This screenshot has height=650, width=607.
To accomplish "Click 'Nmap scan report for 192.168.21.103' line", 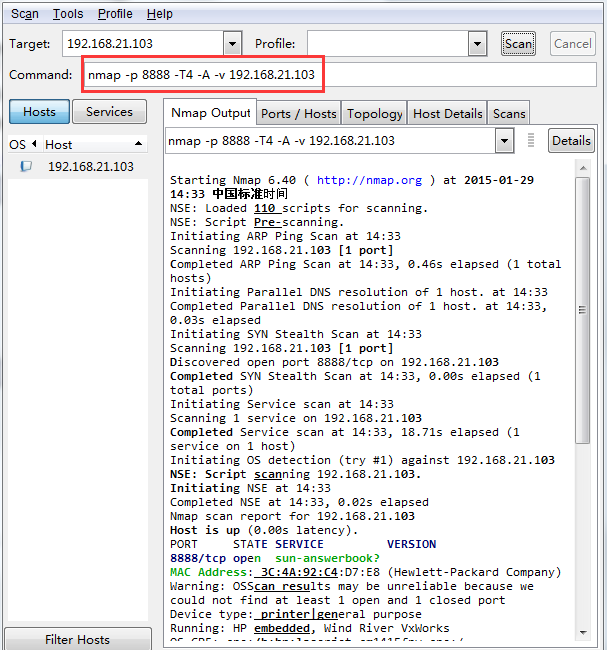I will coord(292,516).
